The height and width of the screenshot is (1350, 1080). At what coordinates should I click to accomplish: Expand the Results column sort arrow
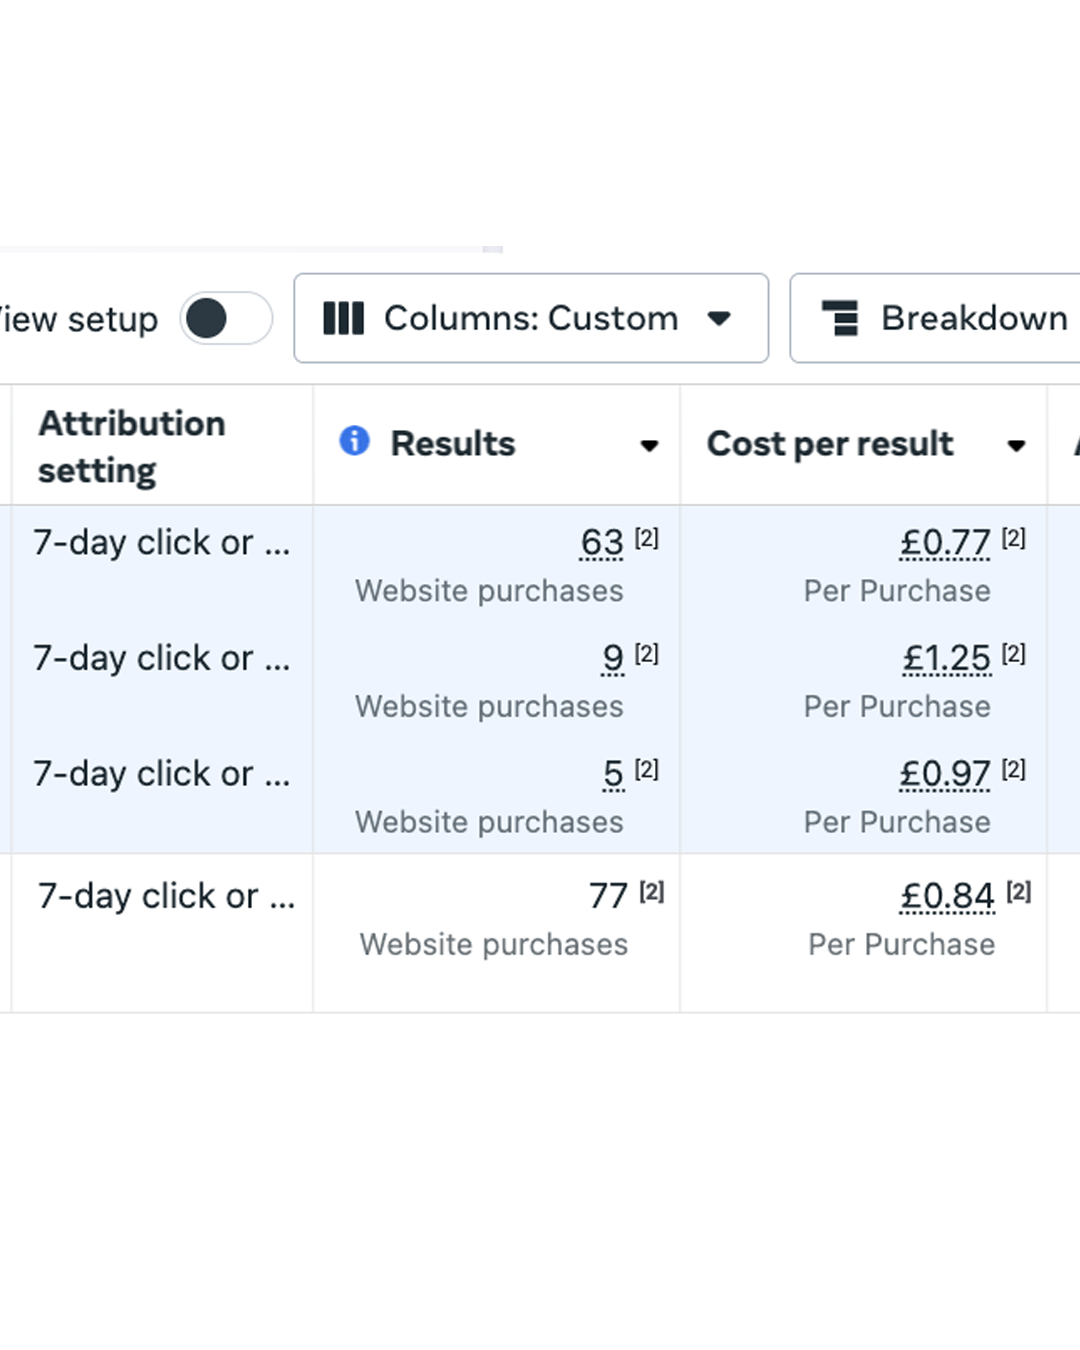click(x=649, y=445)
